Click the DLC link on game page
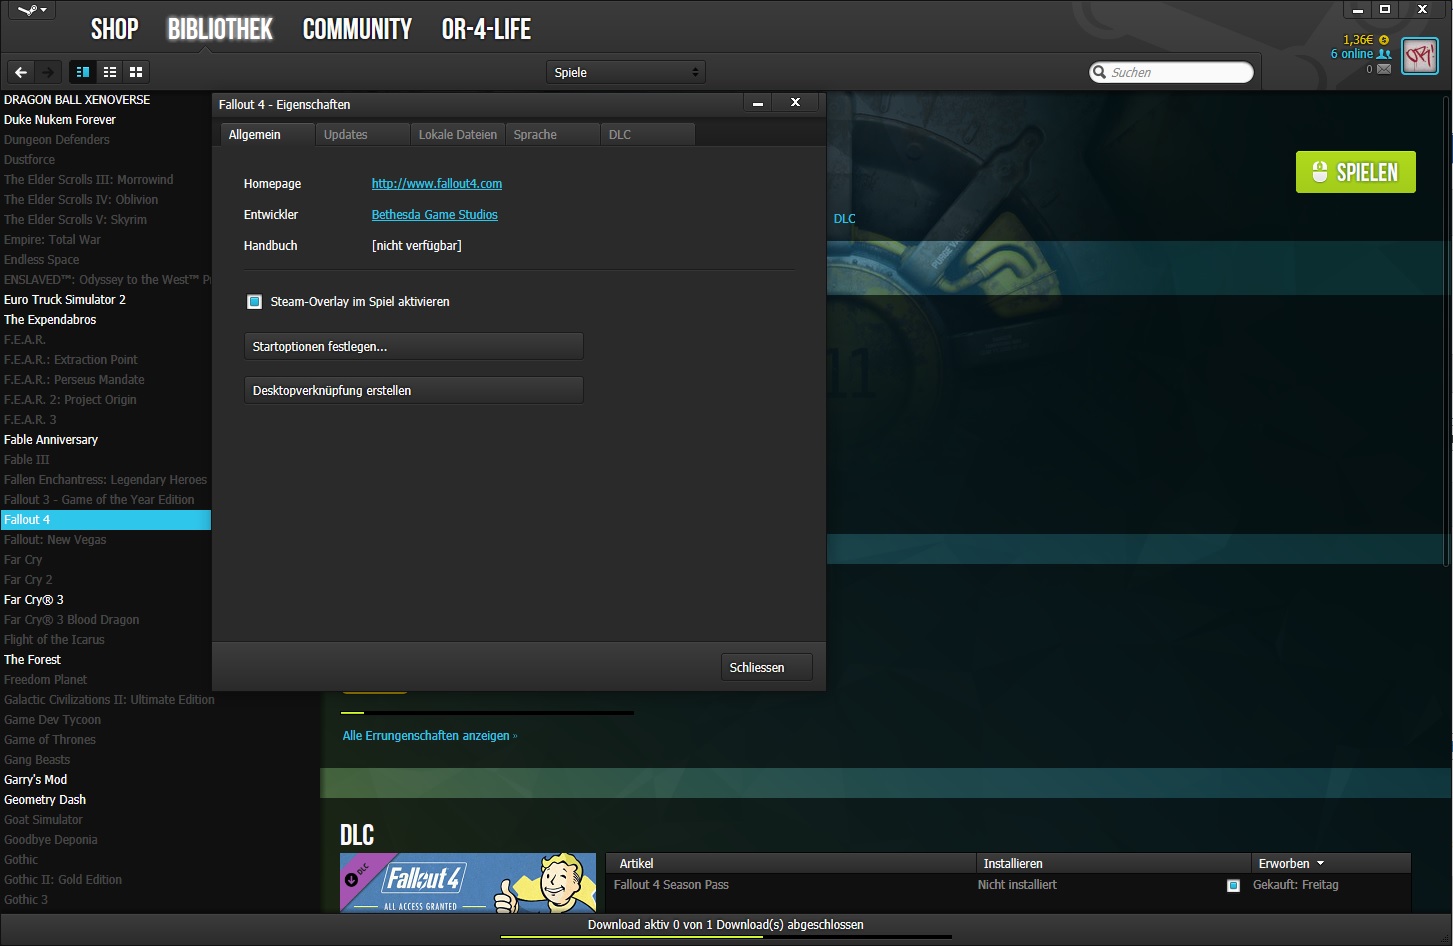Viewport: 1453px width, 946px height. [x=845, y=219]
